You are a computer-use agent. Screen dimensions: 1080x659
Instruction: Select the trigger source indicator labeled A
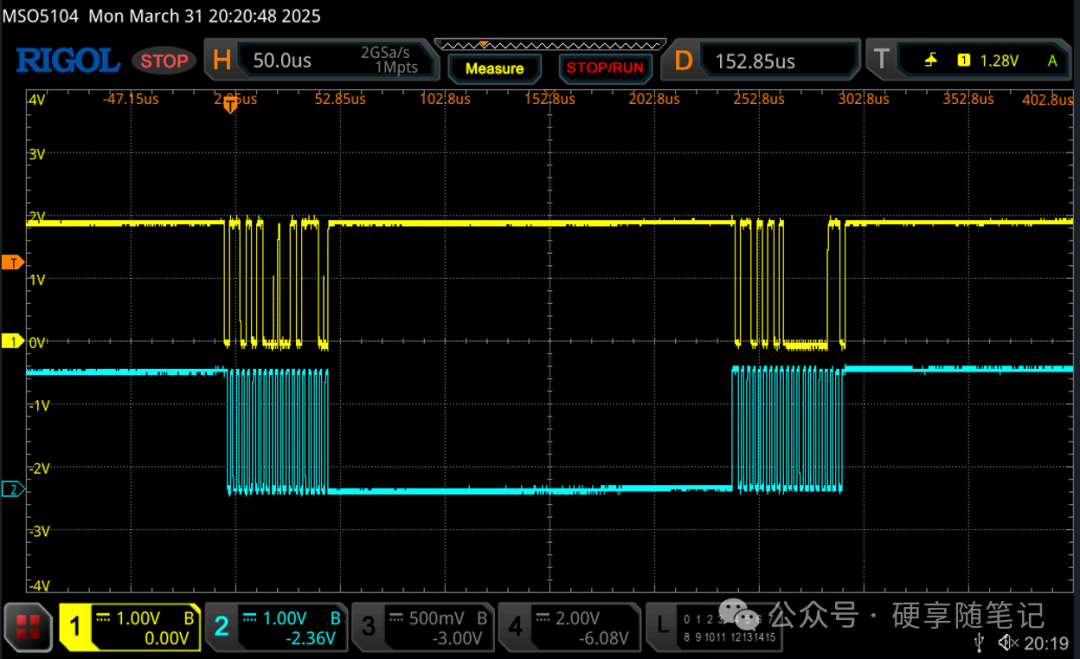tap(1052, 59)
